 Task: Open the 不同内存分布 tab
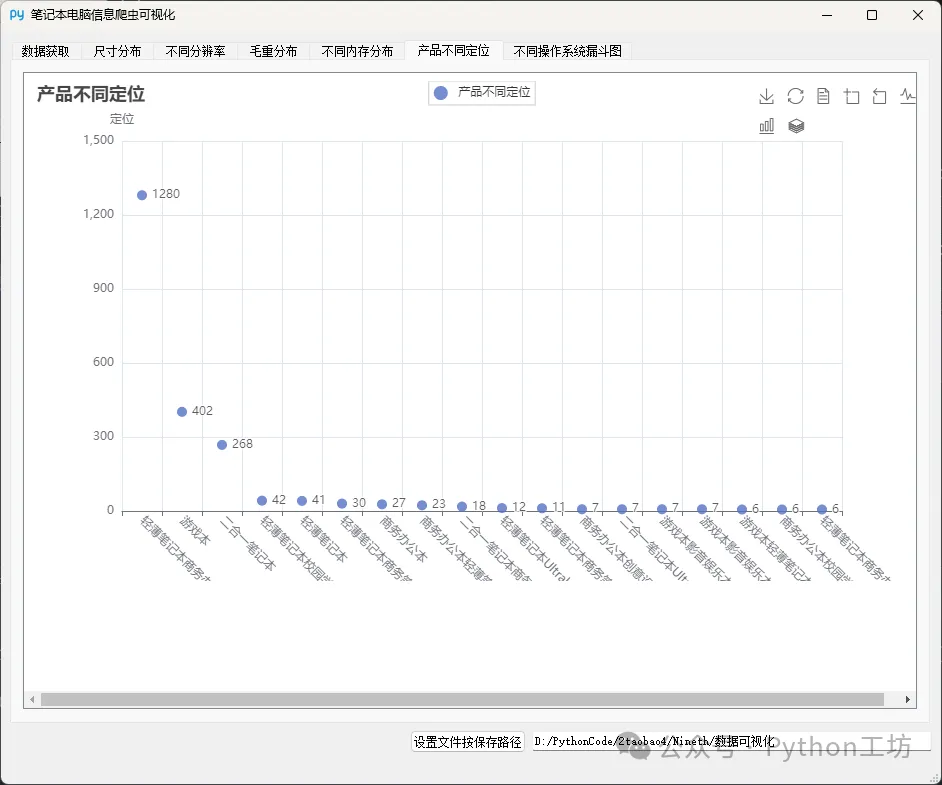tap(357, 52)
